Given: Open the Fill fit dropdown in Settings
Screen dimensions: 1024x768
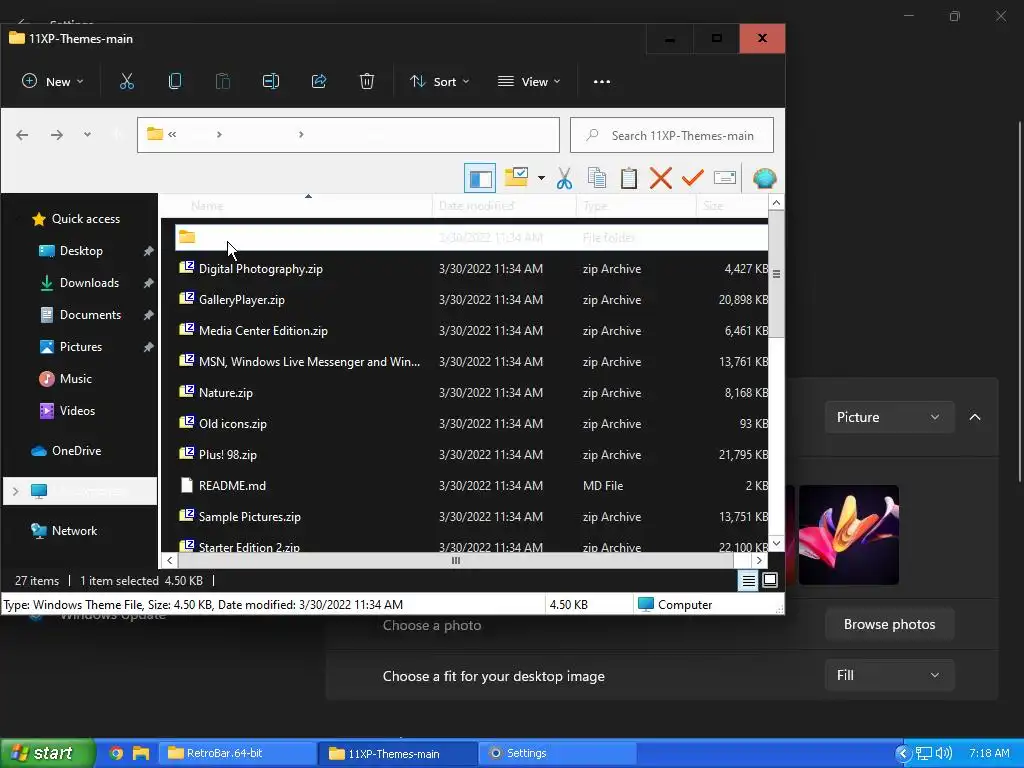Looking at the screenshot, I should pos(889,675).
